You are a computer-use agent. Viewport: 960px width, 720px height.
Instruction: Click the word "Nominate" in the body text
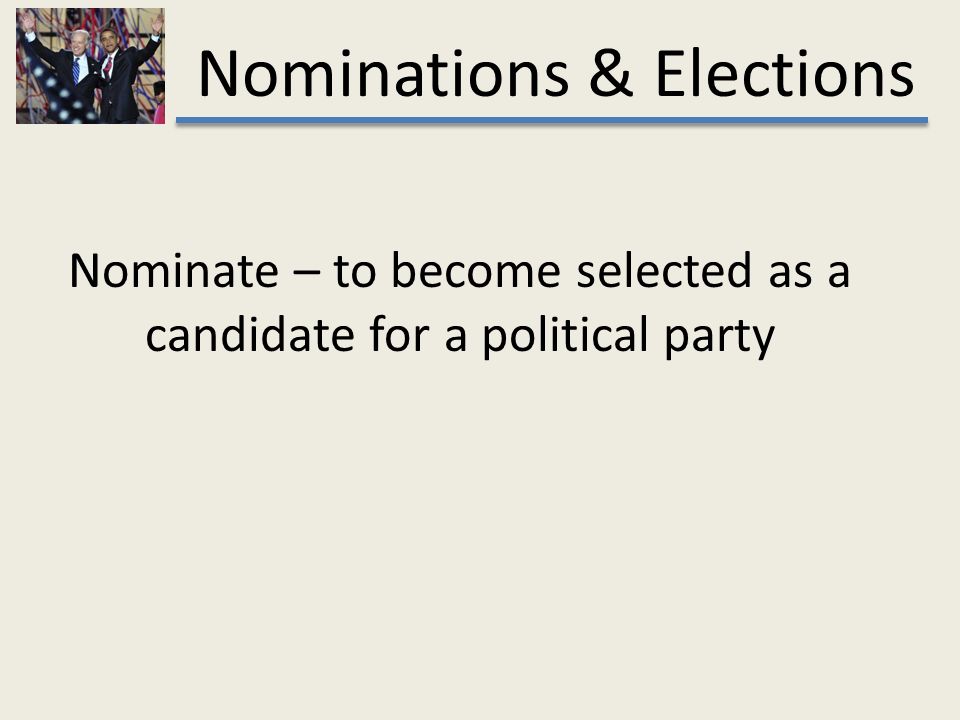pos(174,270)
